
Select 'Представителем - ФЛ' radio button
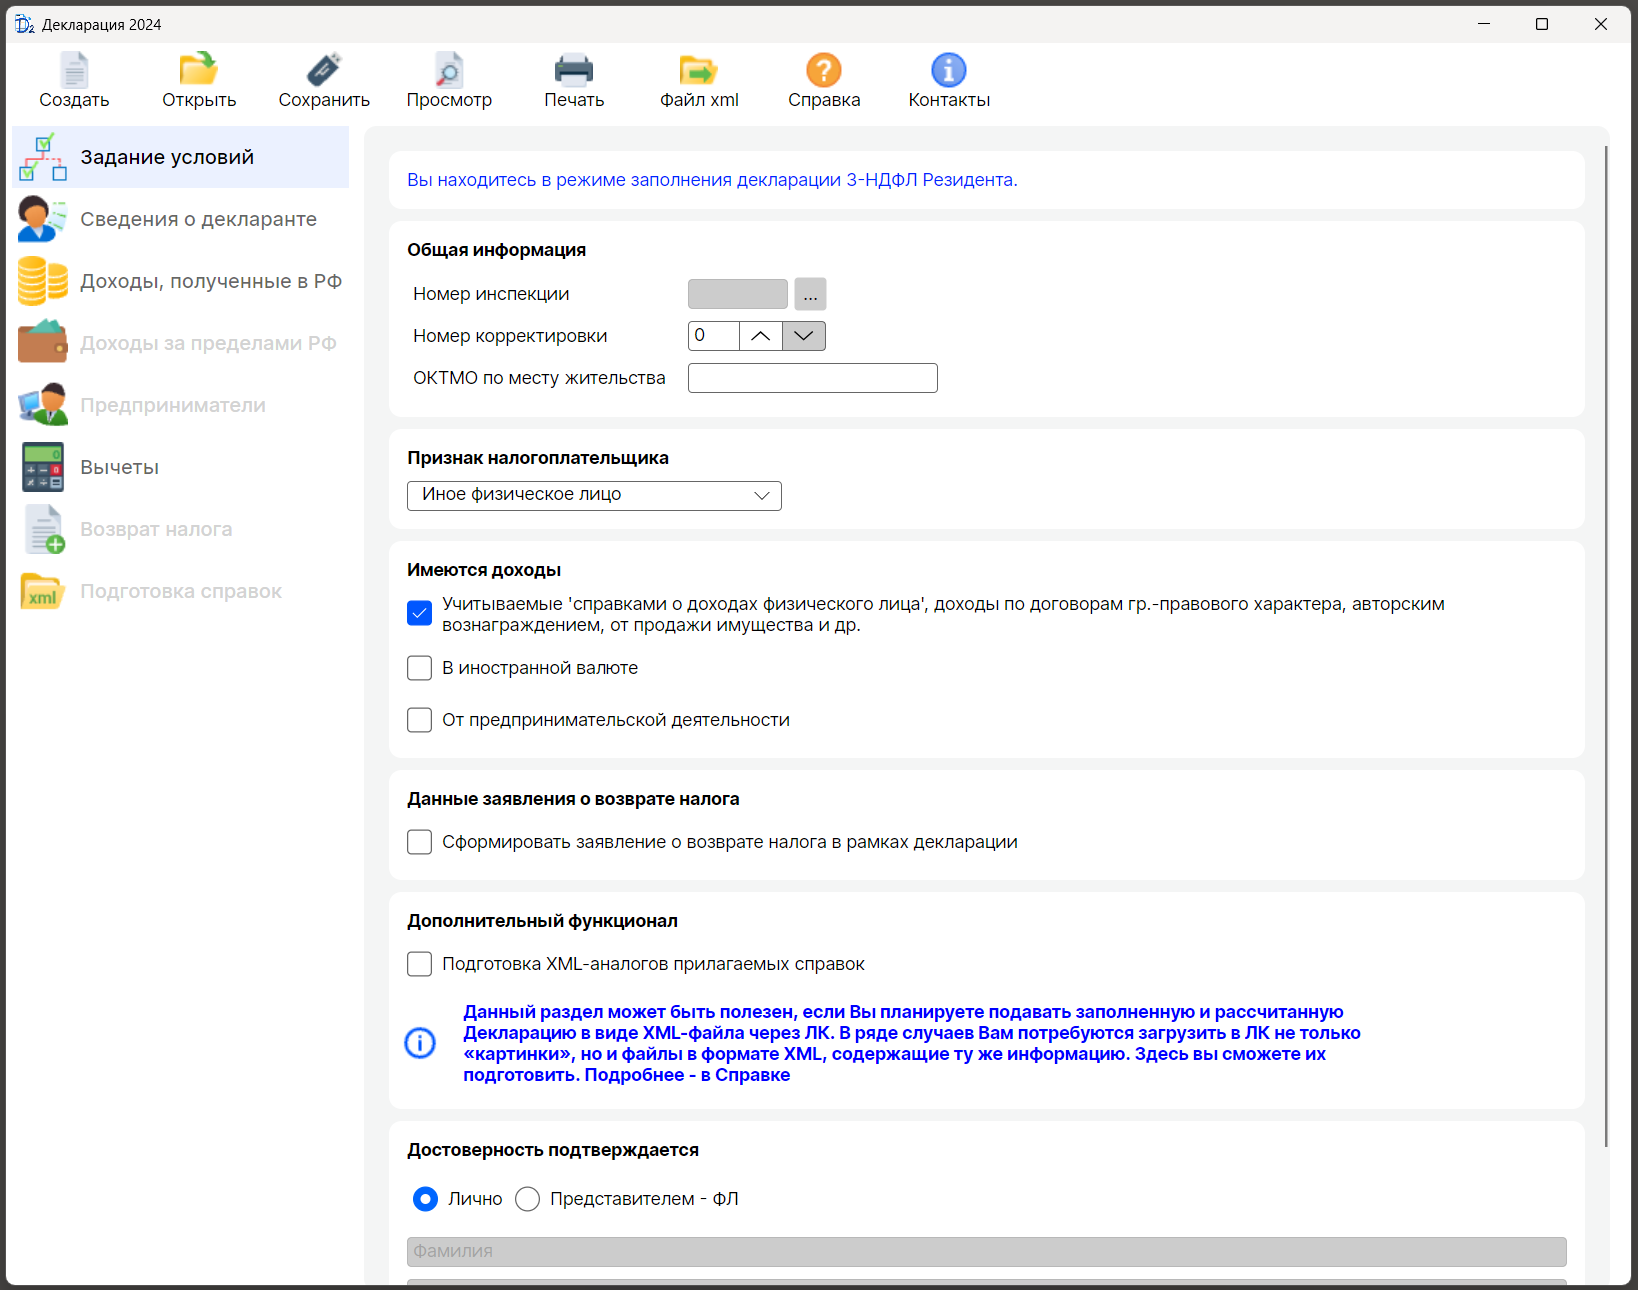[x=528, y=1199]
